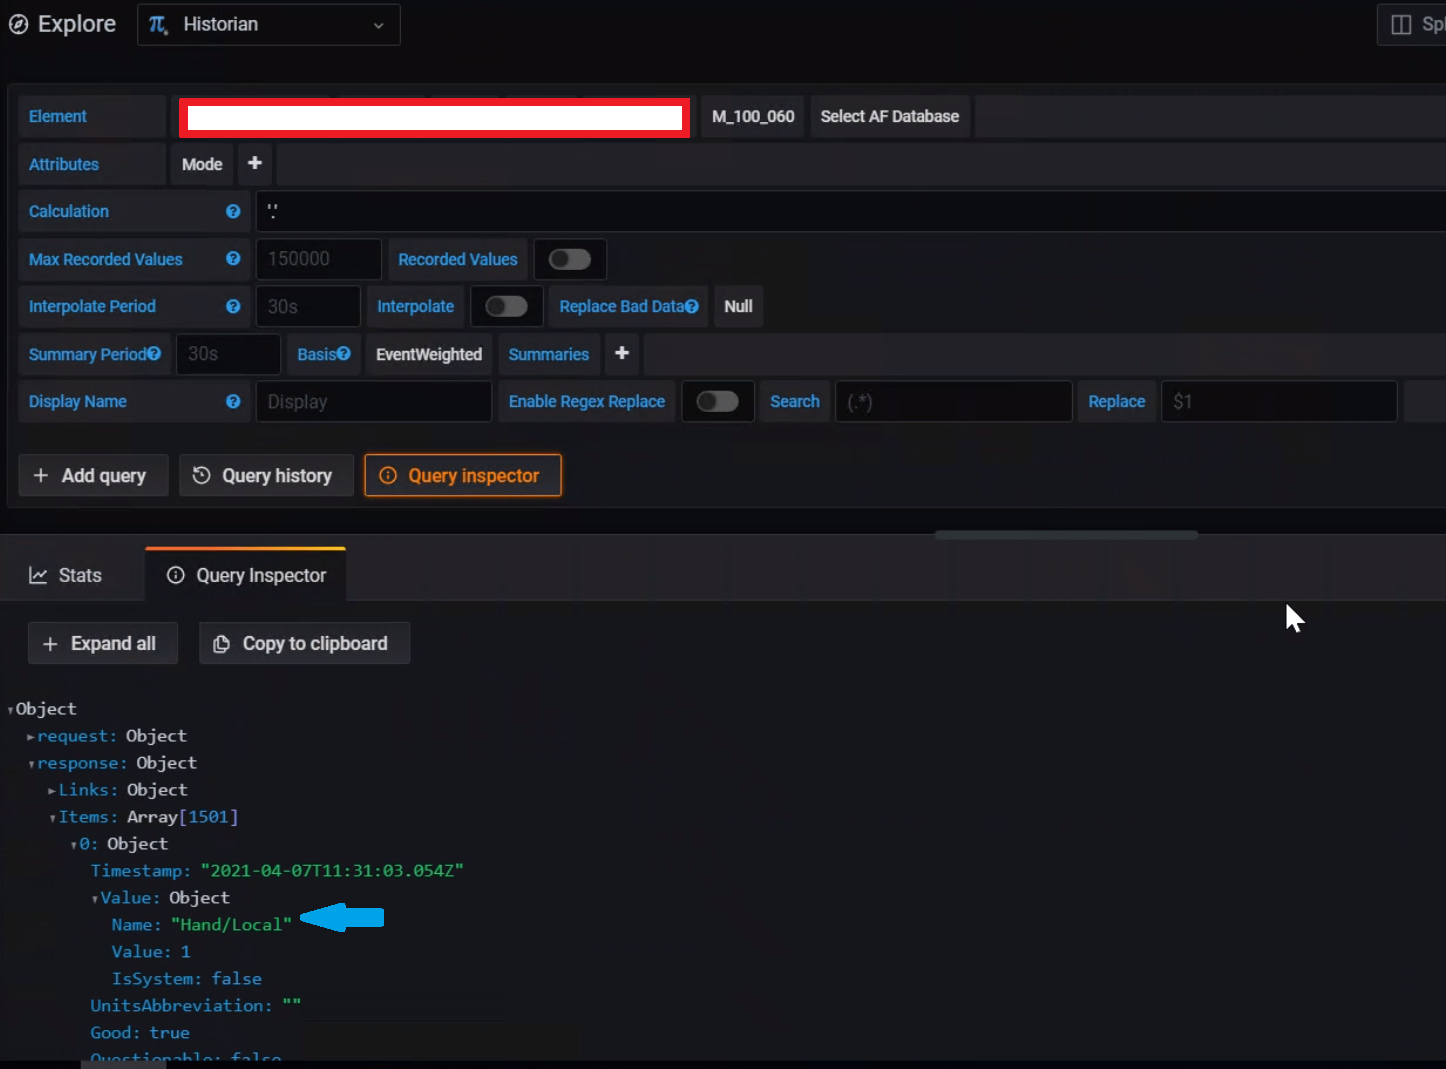Expand the request Object node
1446x1069 pixels.
[x=30, y=736]
